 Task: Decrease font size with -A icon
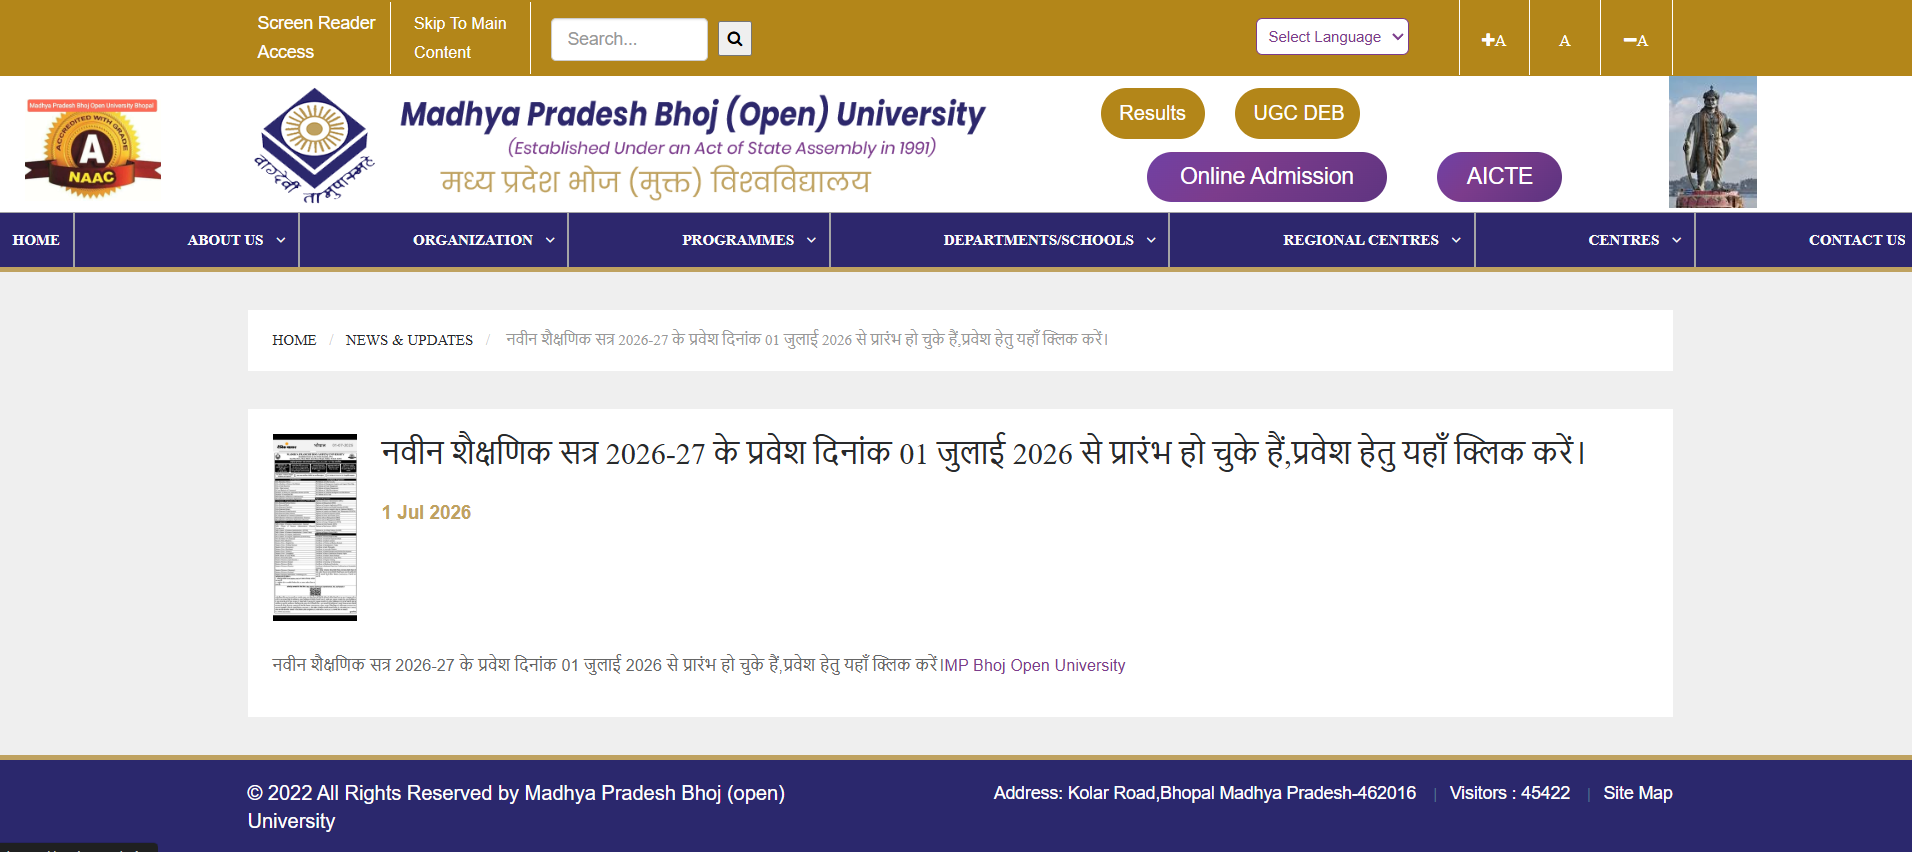[1636, 40]
